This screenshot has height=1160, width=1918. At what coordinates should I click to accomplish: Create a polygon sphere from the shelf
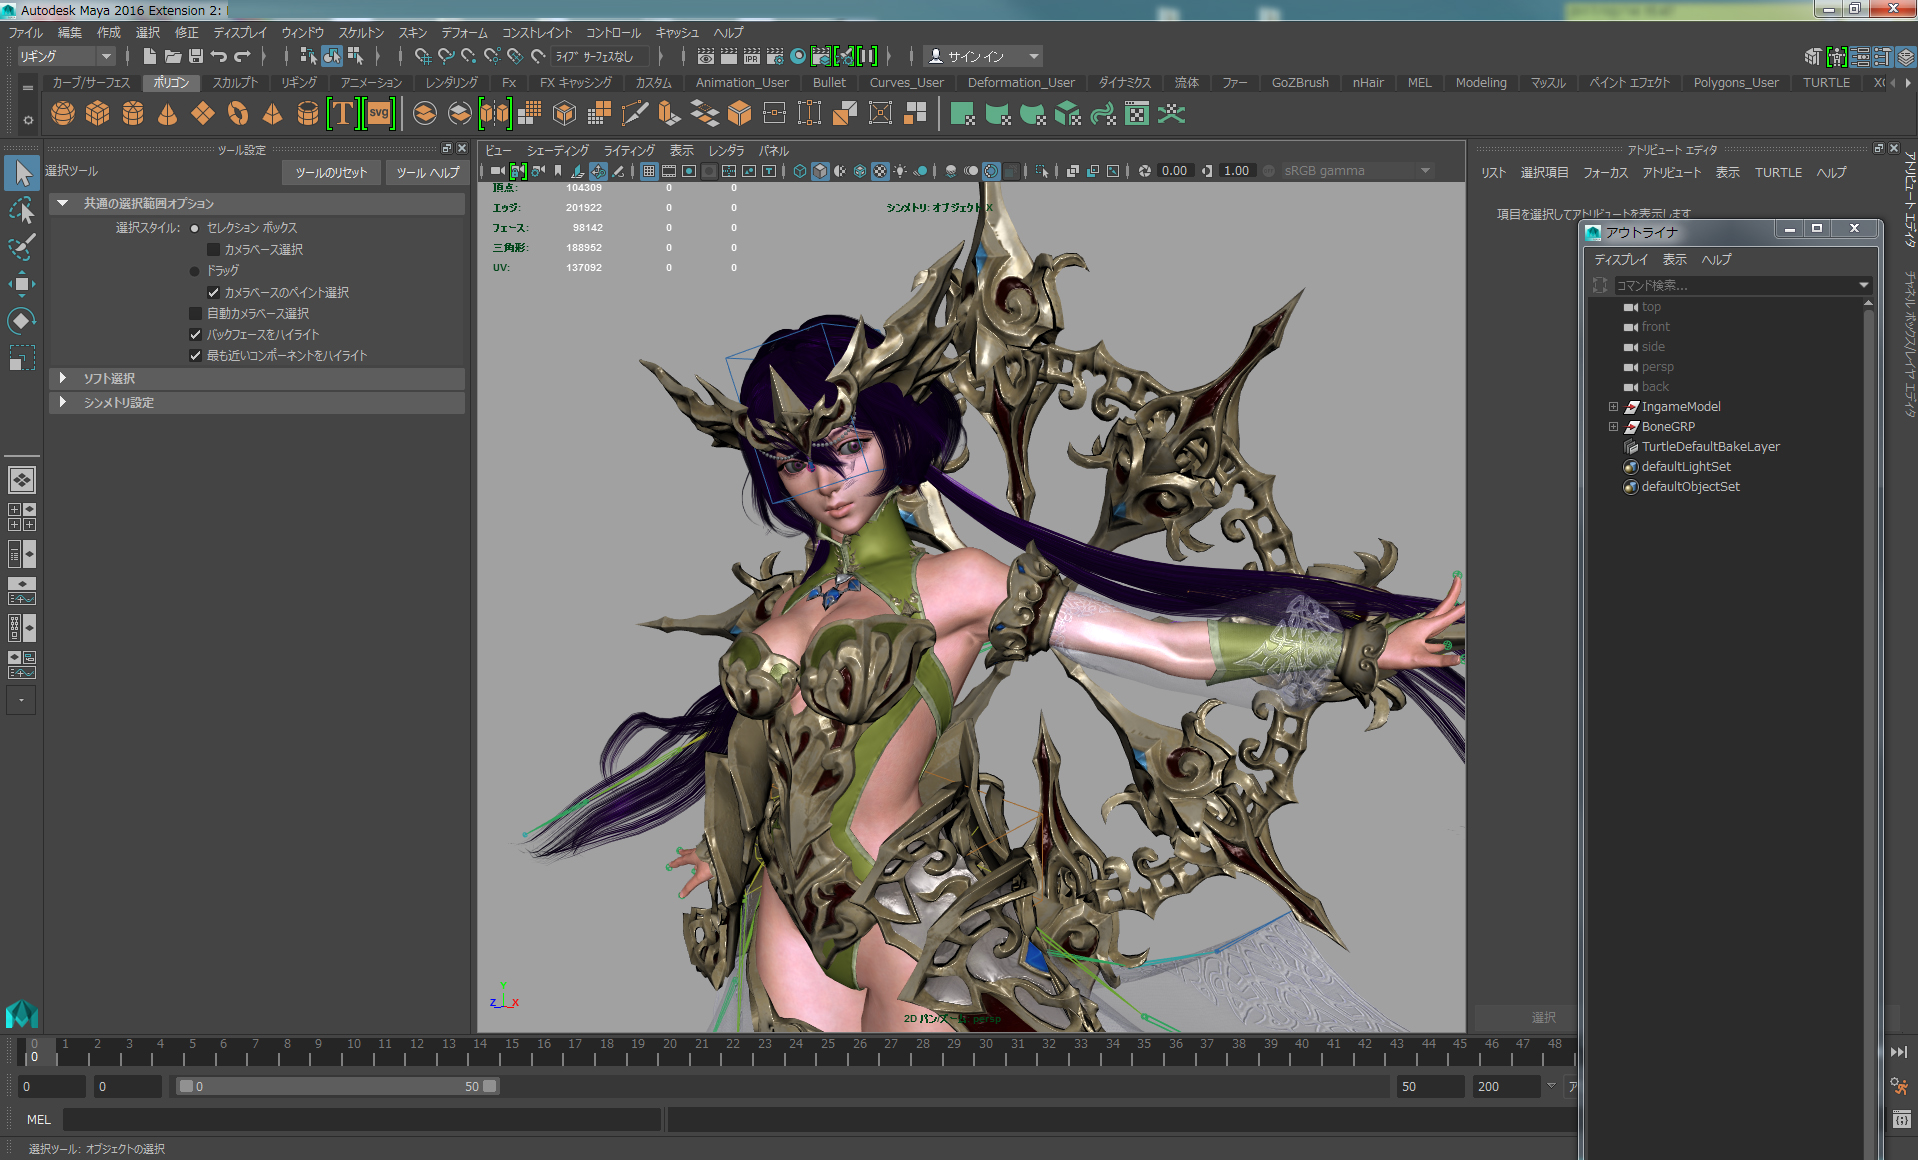[63, 114]
